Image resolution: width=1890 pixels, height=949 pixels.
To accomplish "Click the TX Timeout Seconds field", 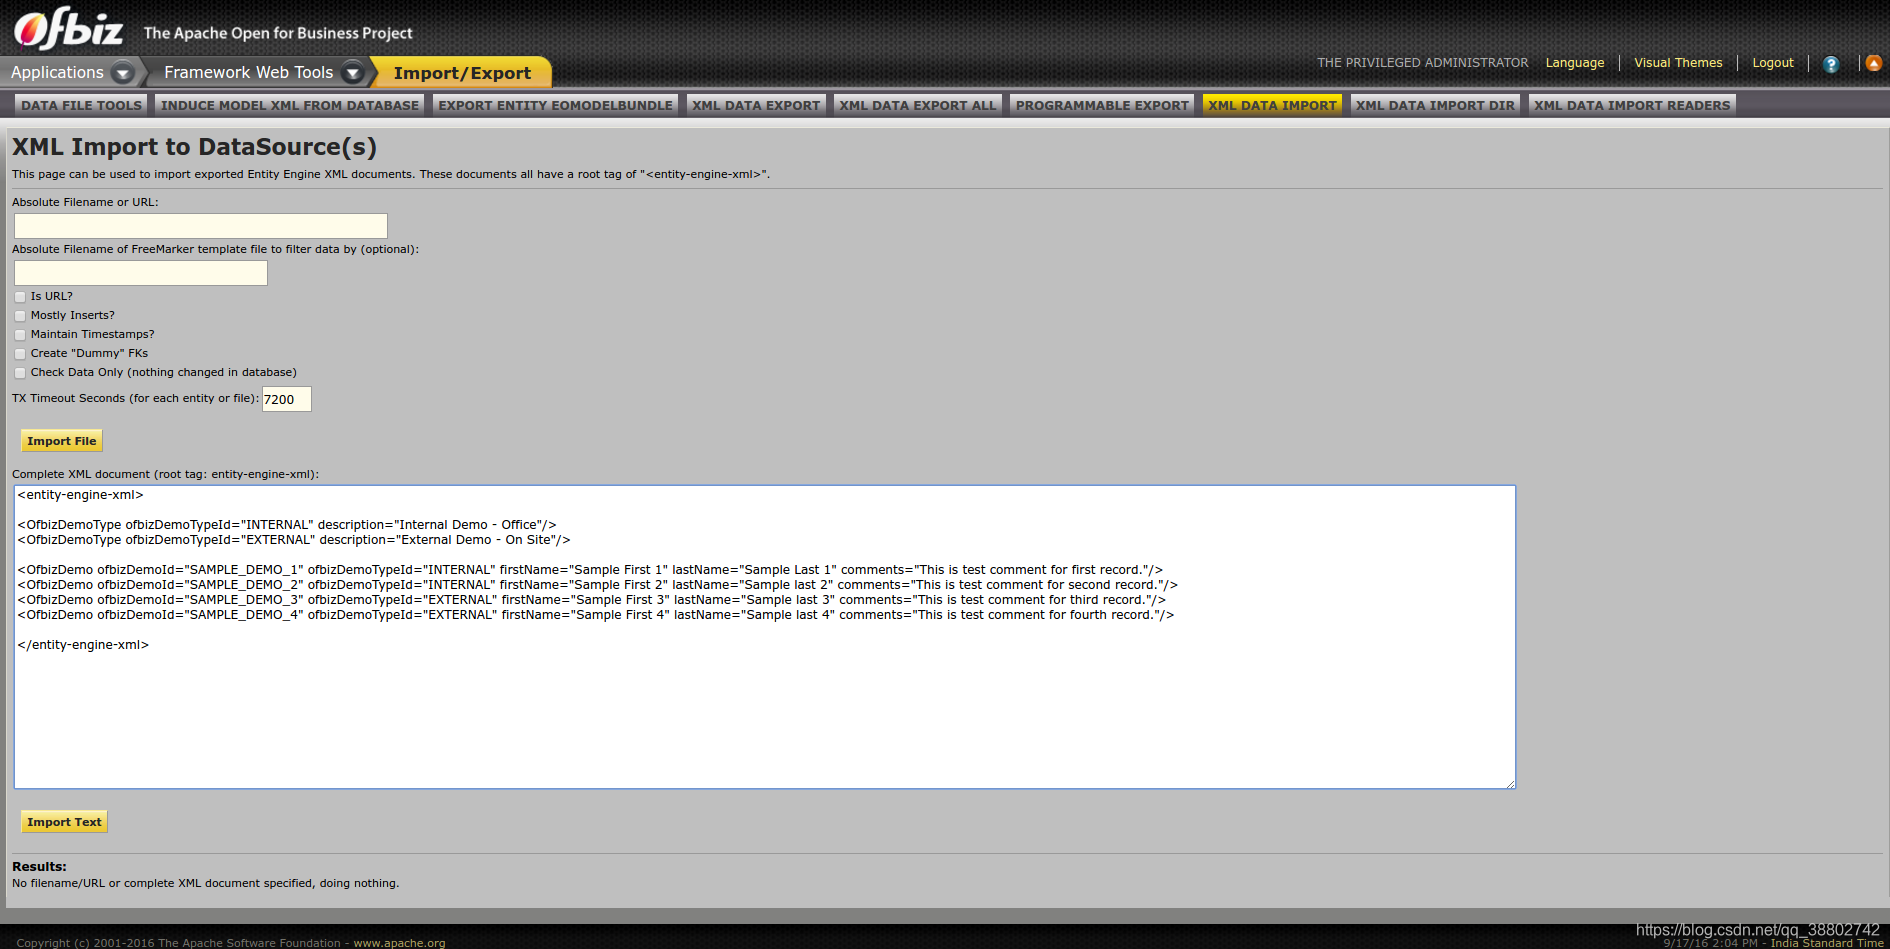I will pos(287,399).
